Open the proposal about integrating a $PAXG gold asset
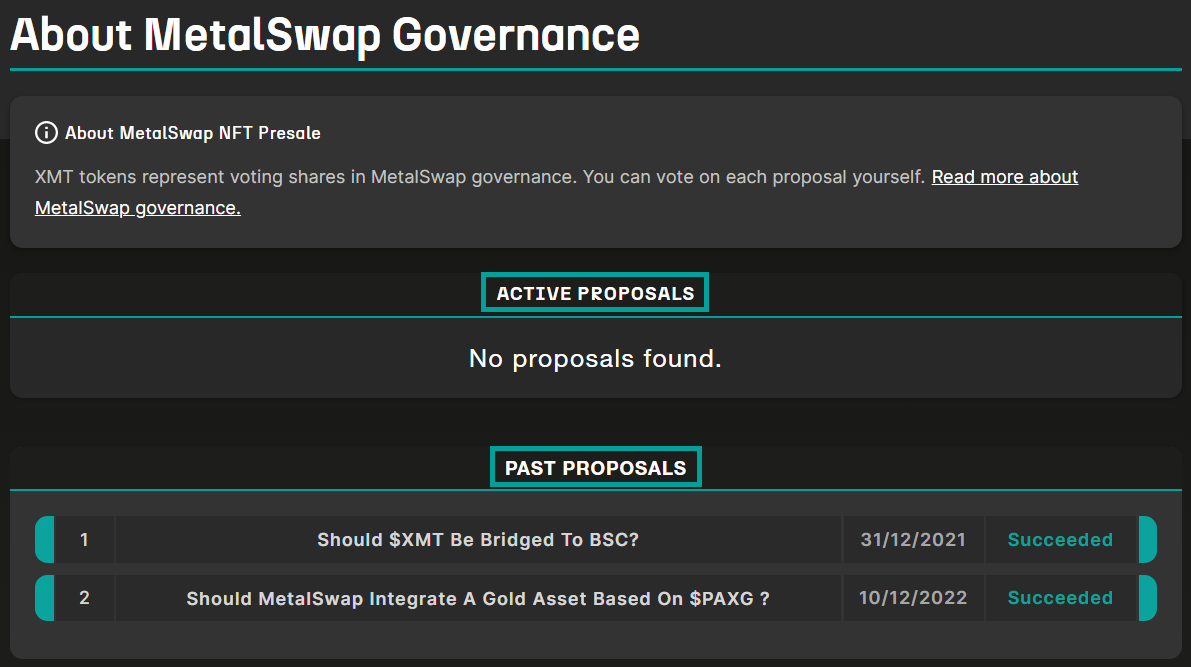The width and height of the screenshot is (1191, 667). click(x=478, y=598)
